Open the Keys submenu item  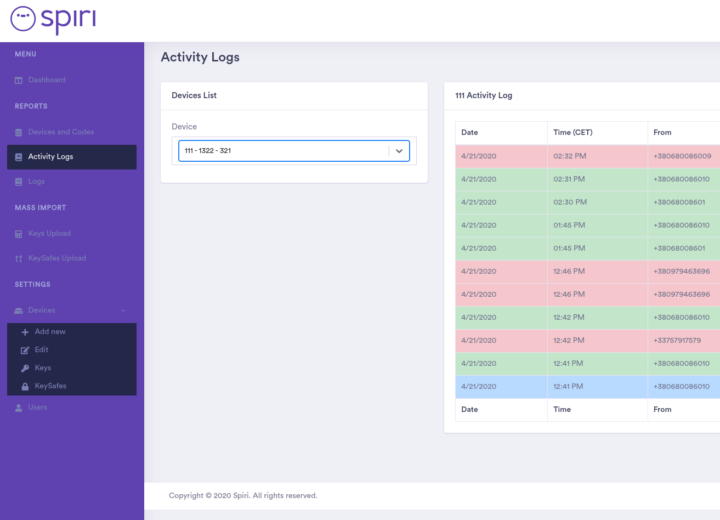click(x=43, y=368)
